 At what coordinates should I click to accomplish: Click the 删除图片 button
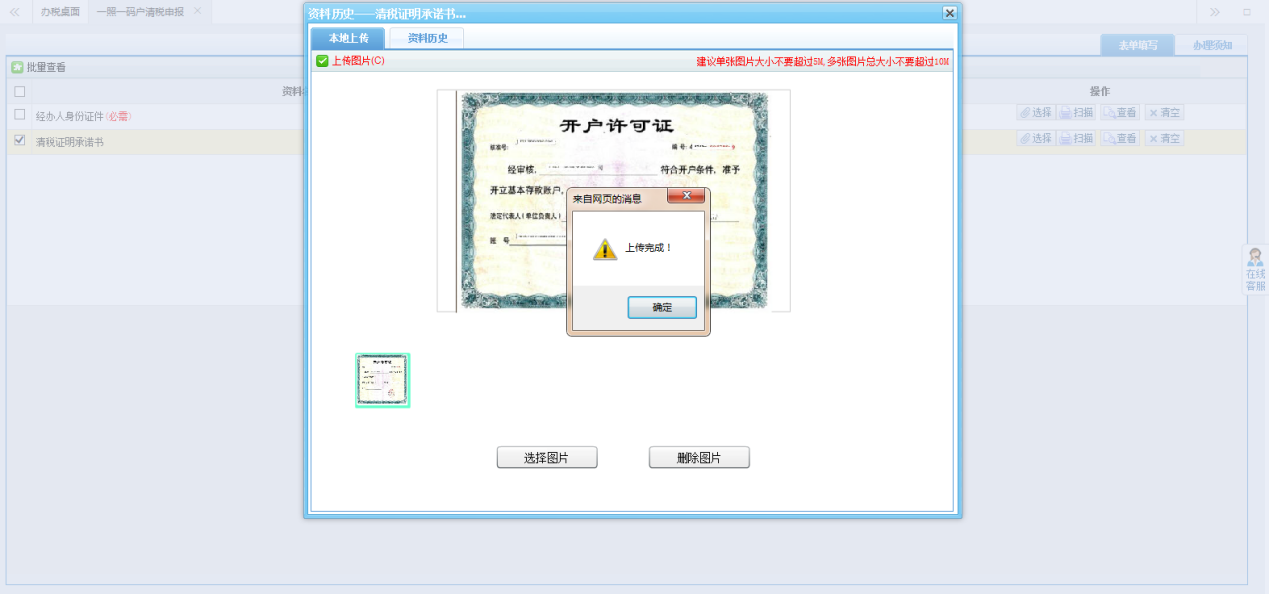(698, 457)
